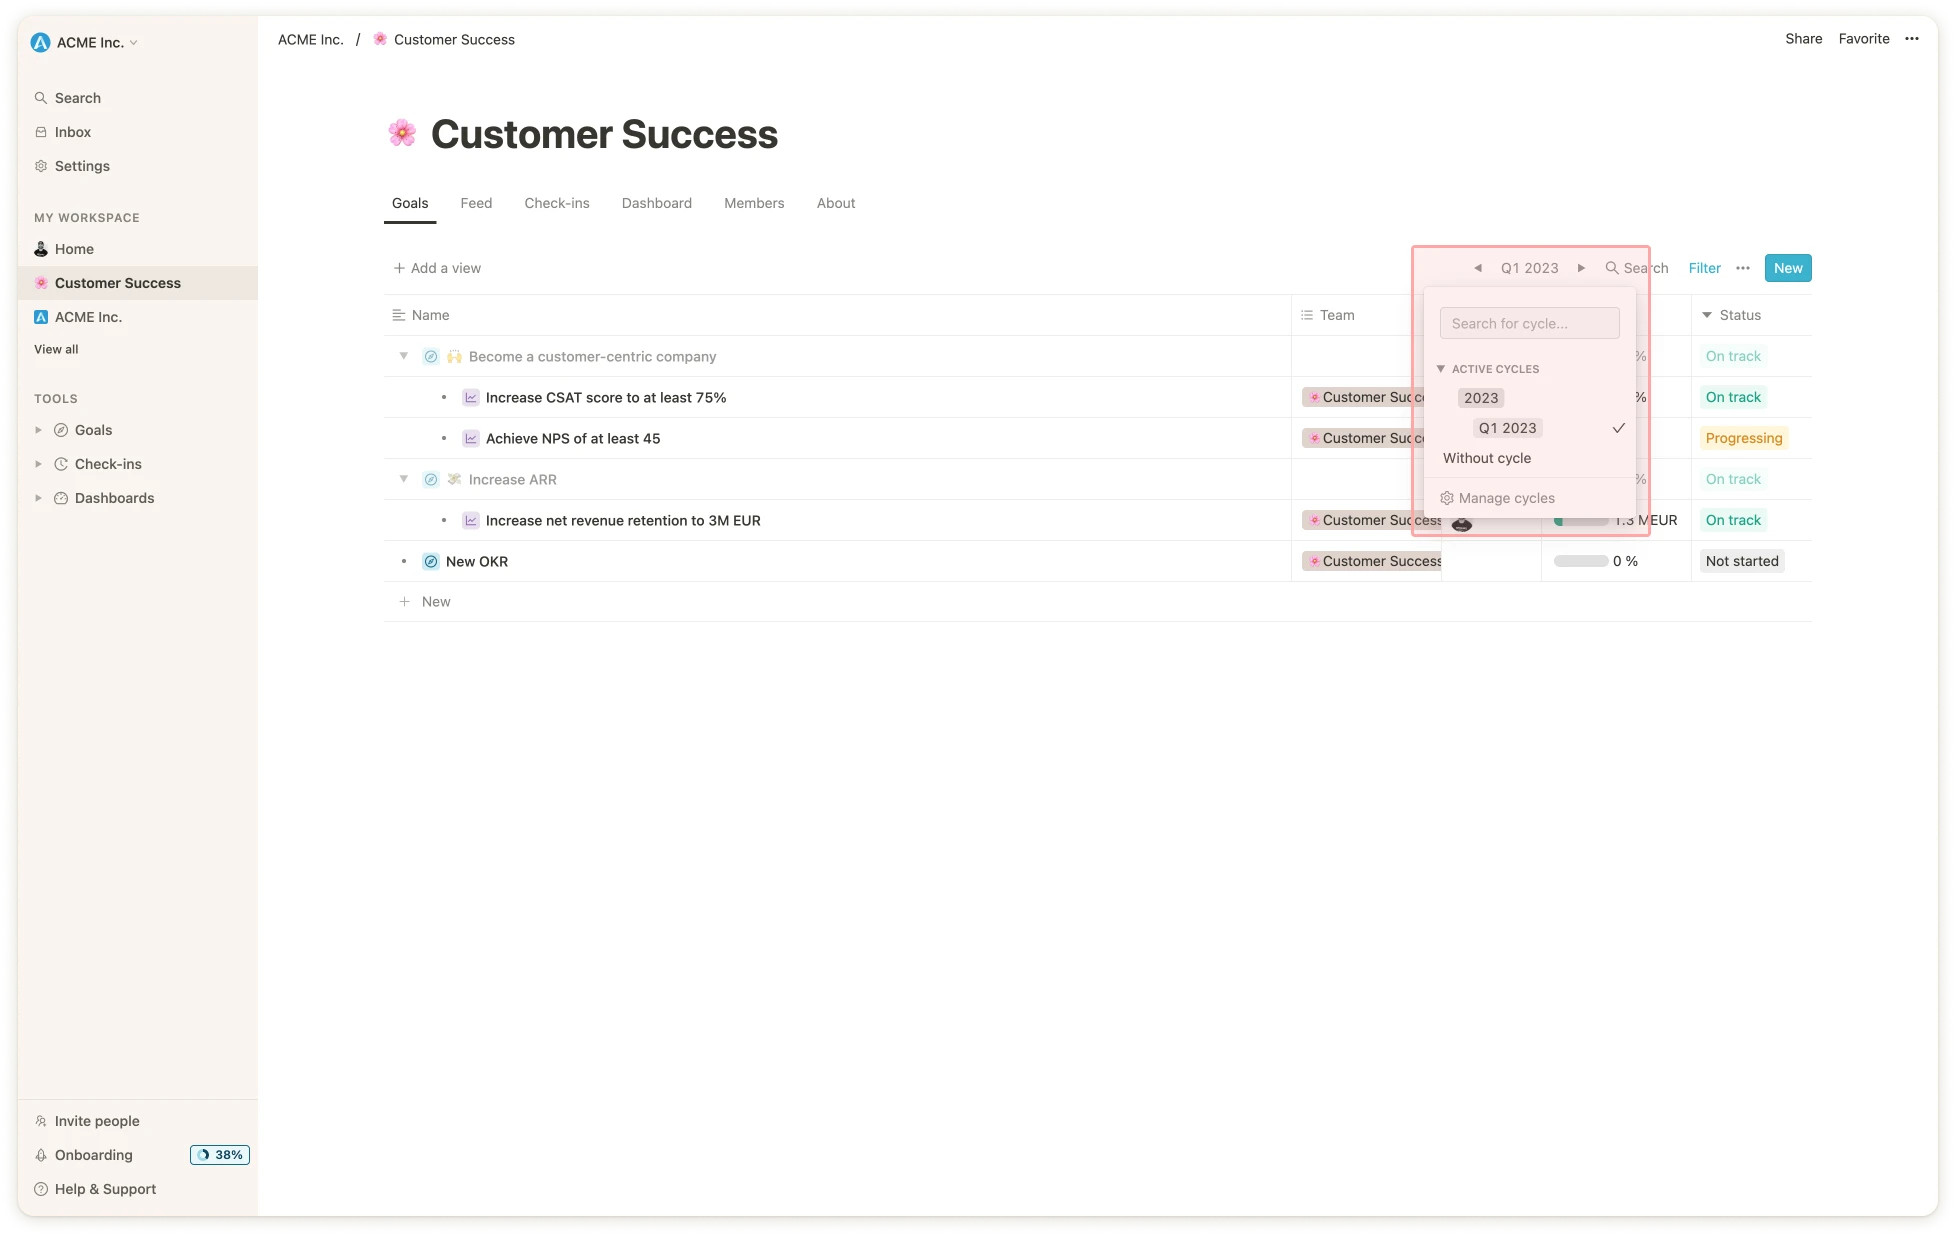Collapse the Become a customer-centric company objective

point(404,356)
